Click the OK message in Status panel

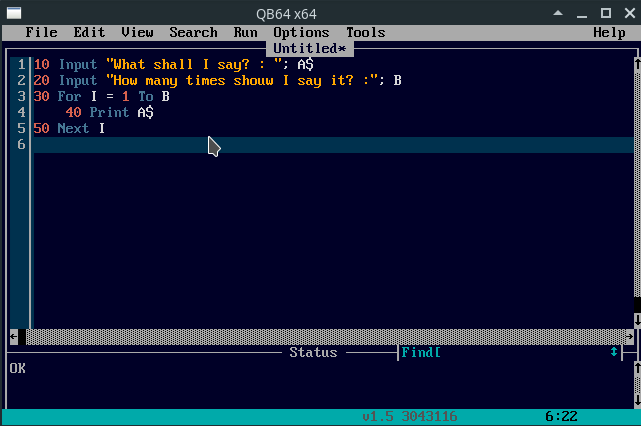[18, 368]
